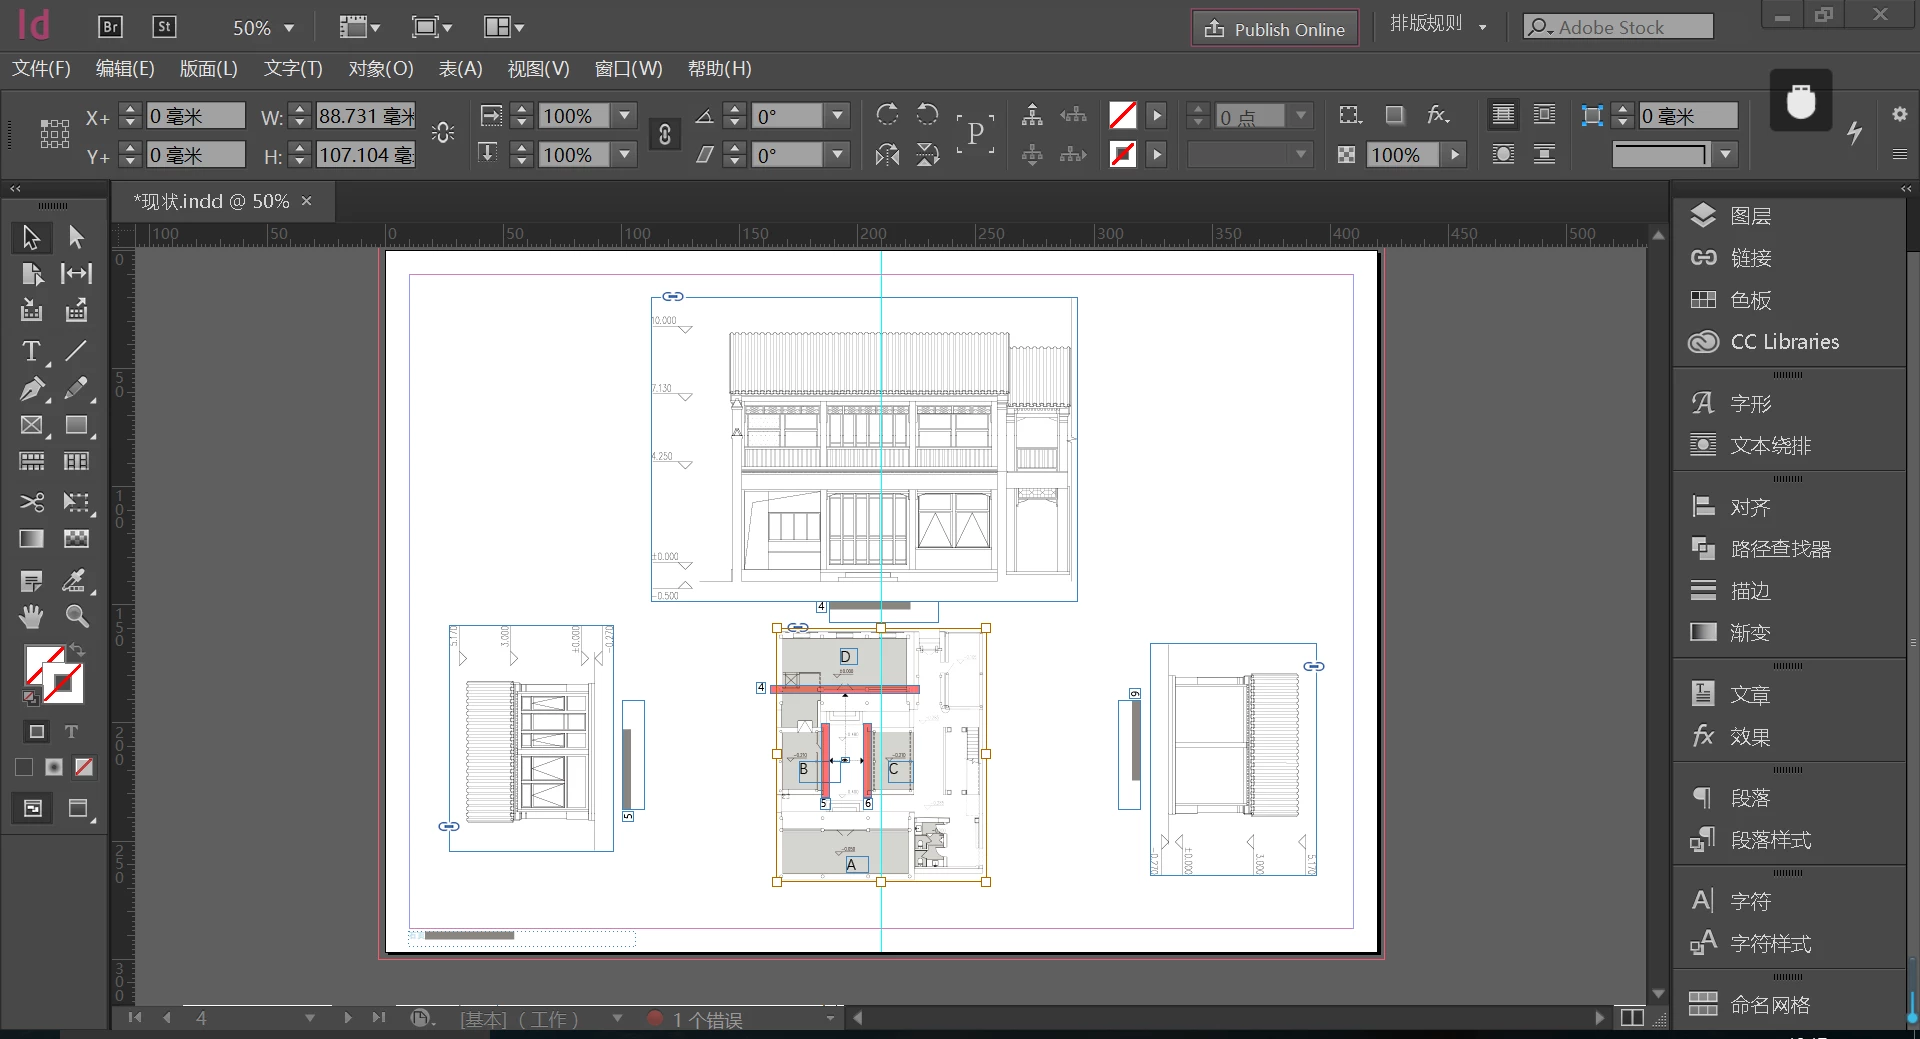Select the Gradient Feather tool
The image size is (1920, 1039).
(x=76, y=539)
